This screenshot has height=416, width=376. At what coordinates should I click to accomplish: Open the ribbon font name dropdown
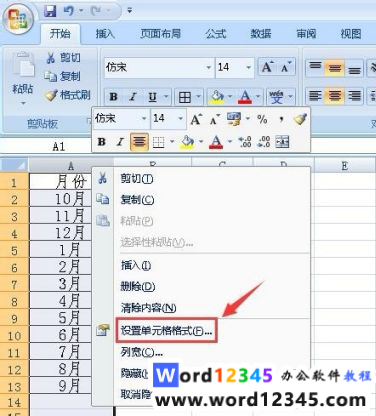coord(209,68)
